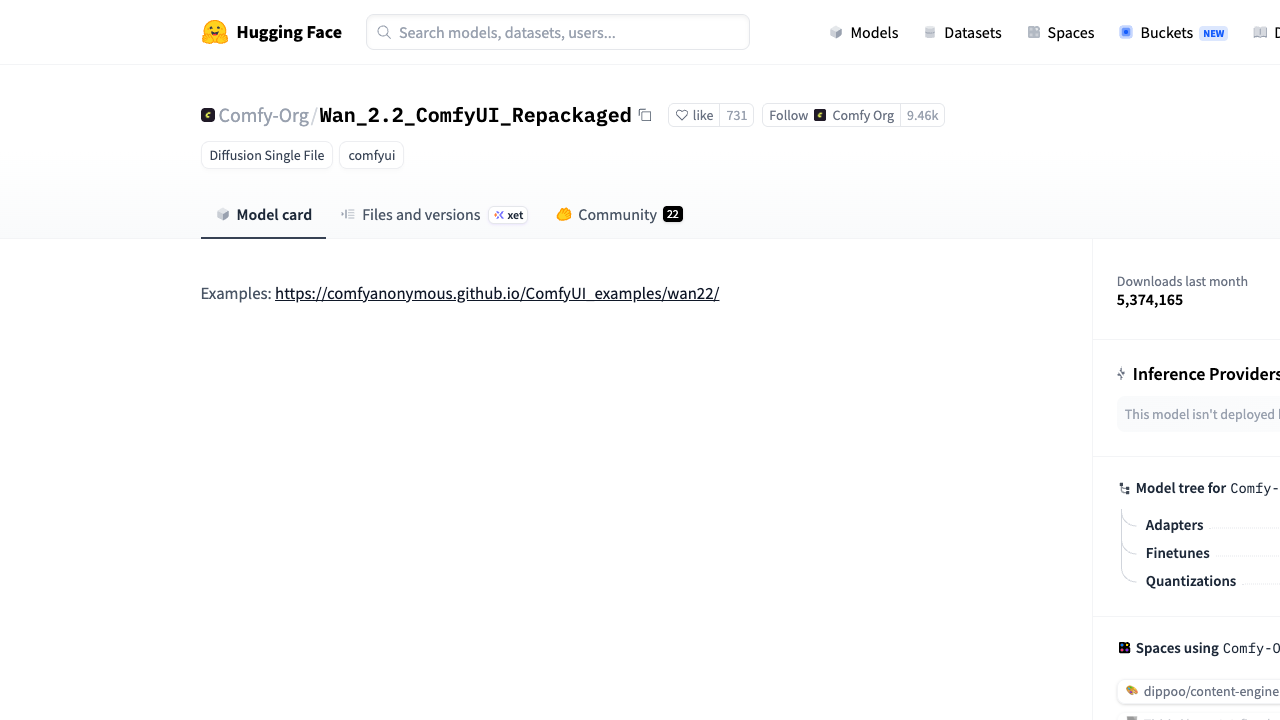Click the Downloads last month label
Screen dimensions: 1280x720
tap(1182, 281)
